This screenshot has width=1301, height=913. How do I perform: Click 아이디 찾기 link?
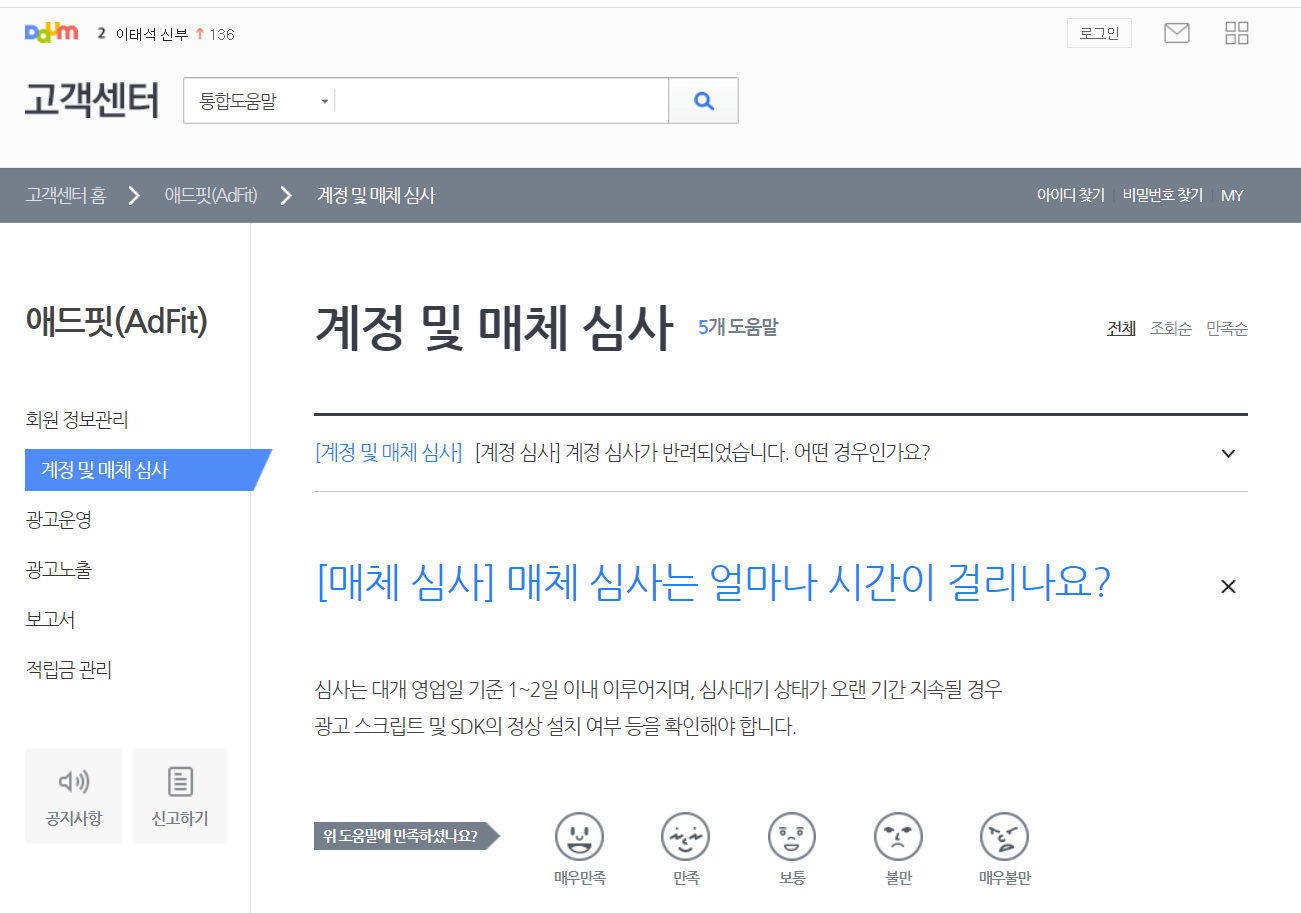[x=1070, y=195]
